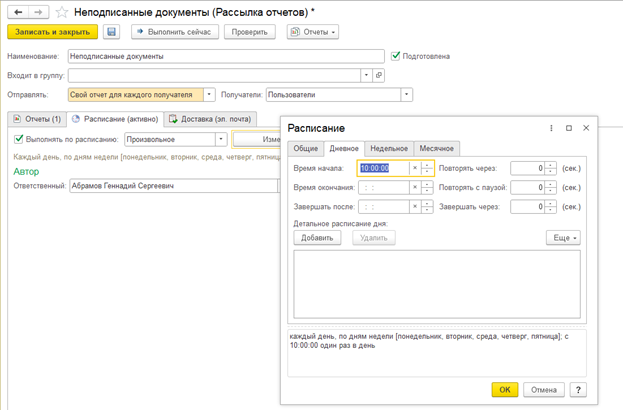
Task: Click the Наименование input field
Action: [226, 56]
